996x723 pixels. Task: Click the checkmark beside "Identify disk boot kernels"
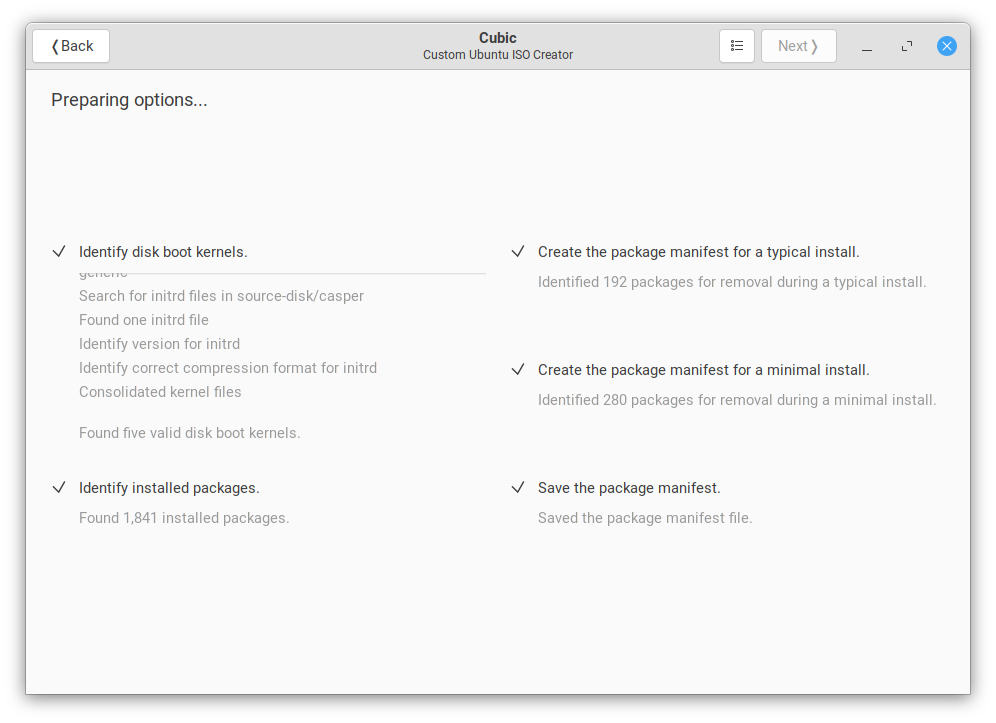pos(59,252)
